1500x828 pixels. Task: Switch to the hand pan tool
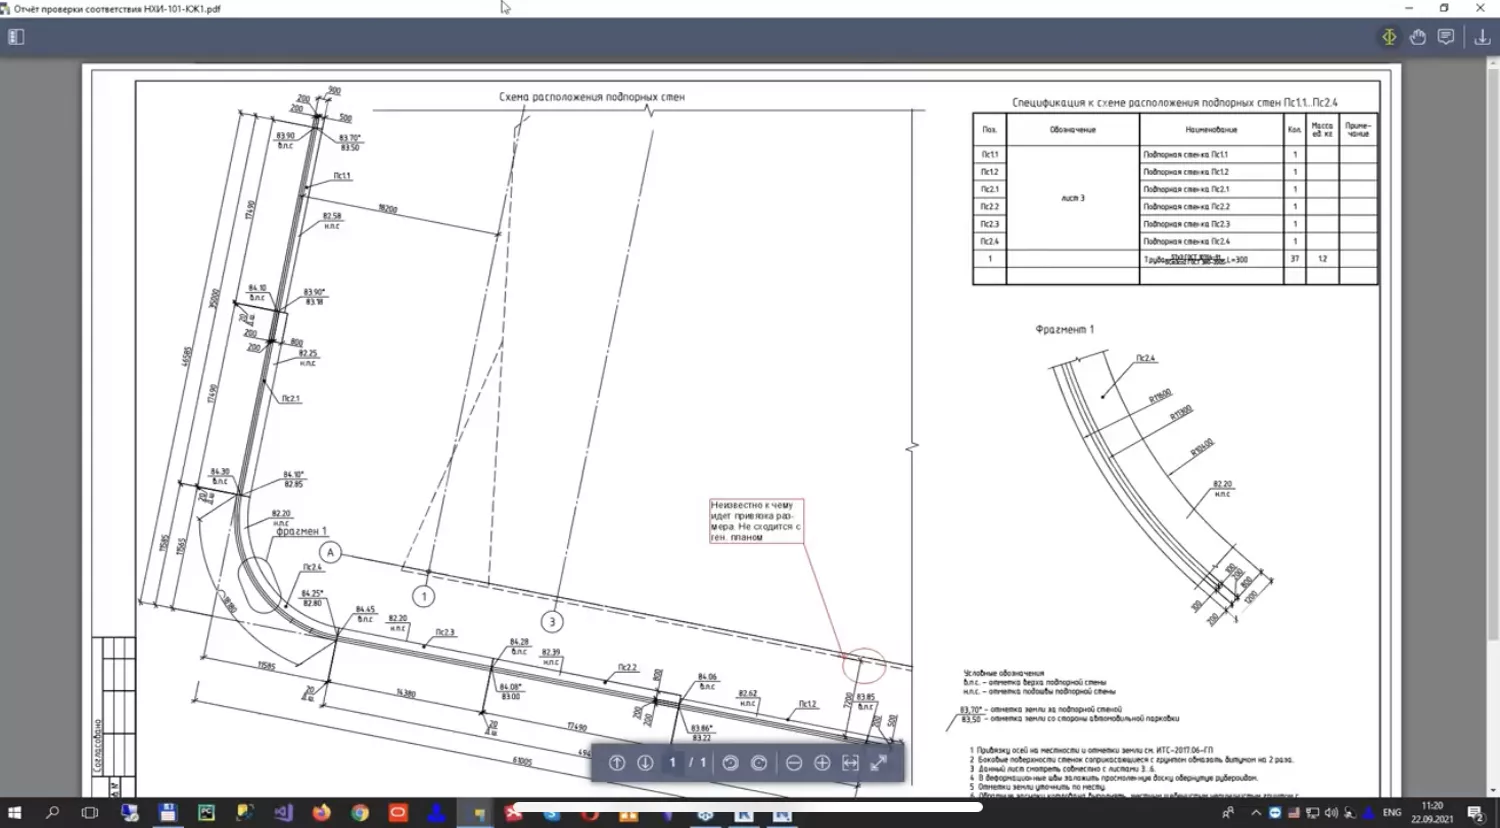1417,37
